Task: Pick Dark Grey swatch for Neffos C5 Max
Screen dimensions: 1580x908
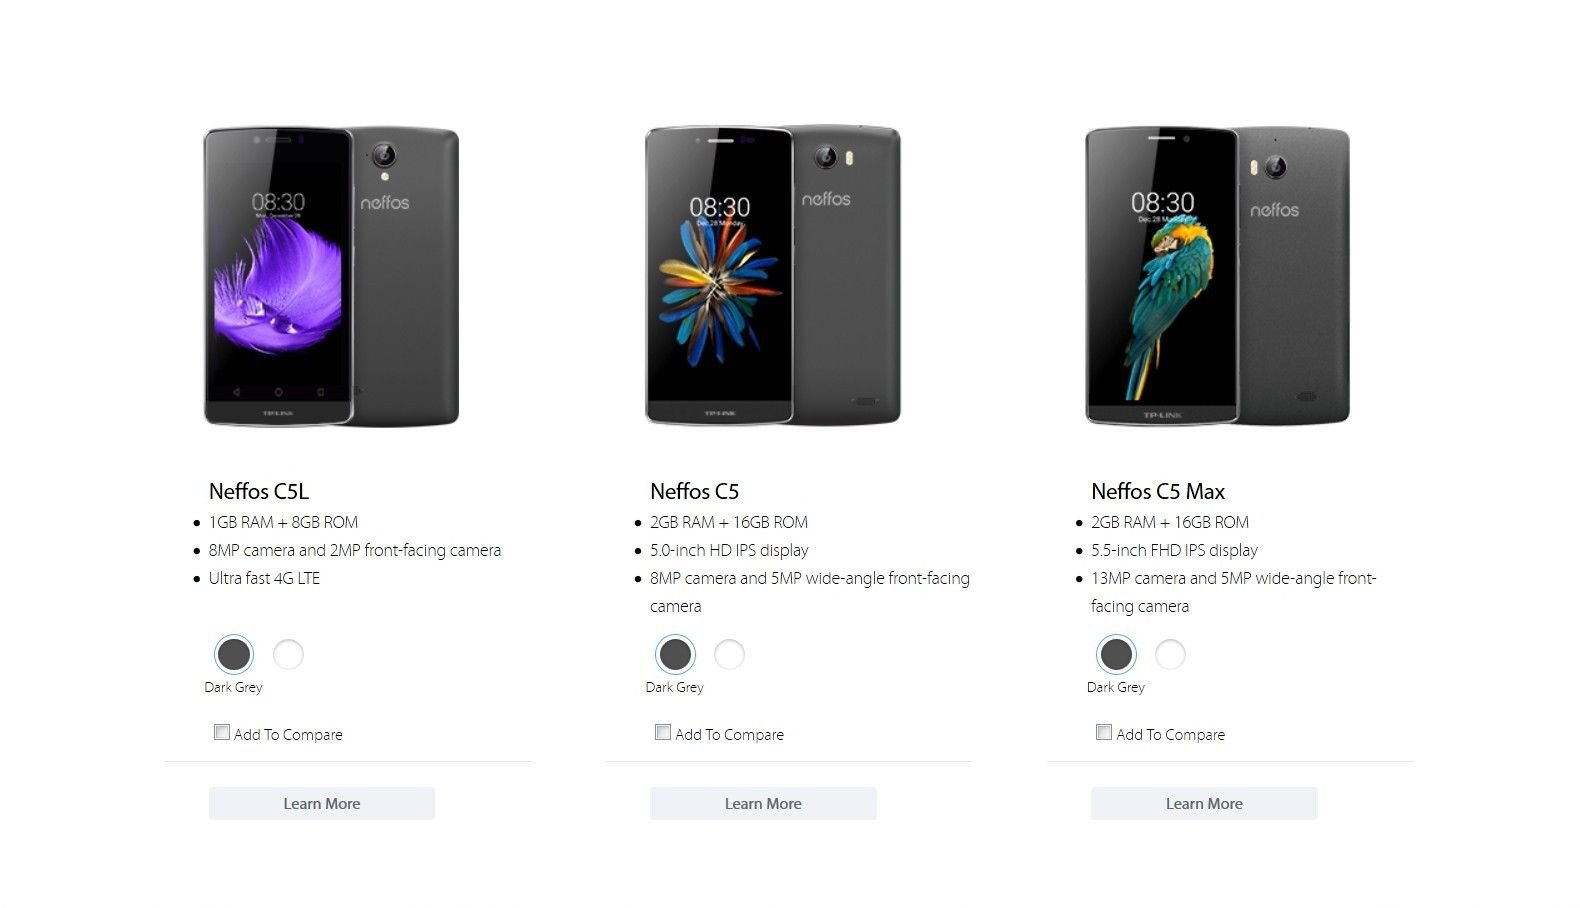Action: (1116, 655)
